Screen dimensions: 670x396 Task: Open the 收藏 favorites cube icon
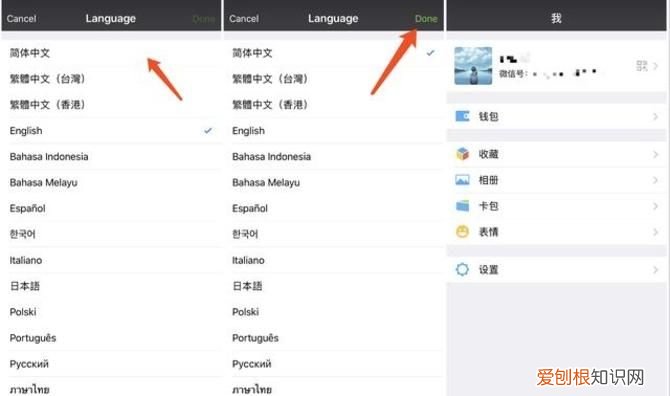(x=462, y=154)
